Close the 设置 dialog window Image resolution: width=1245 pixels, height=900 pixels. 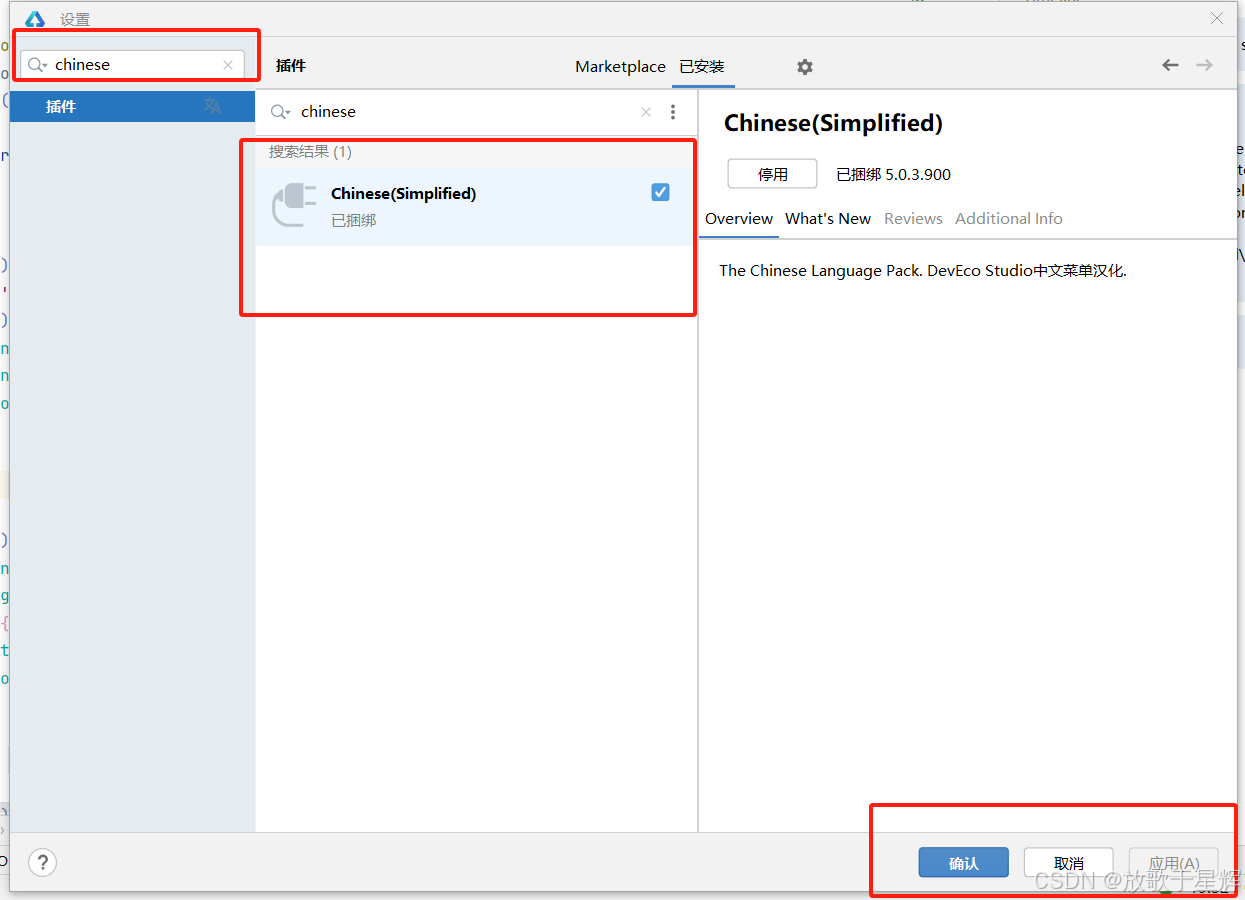1217,18
